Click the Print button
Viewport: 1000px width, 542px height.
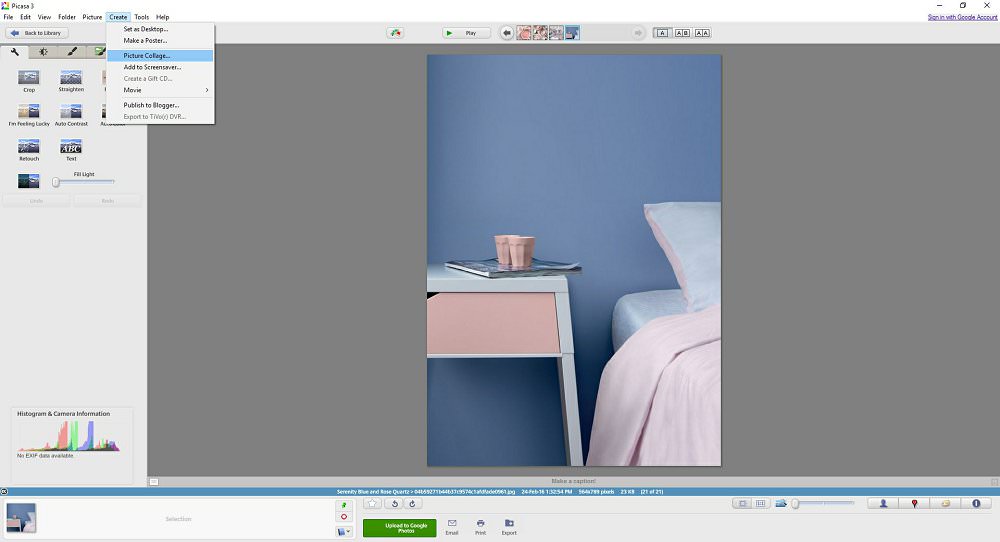[x=480, y=527]
